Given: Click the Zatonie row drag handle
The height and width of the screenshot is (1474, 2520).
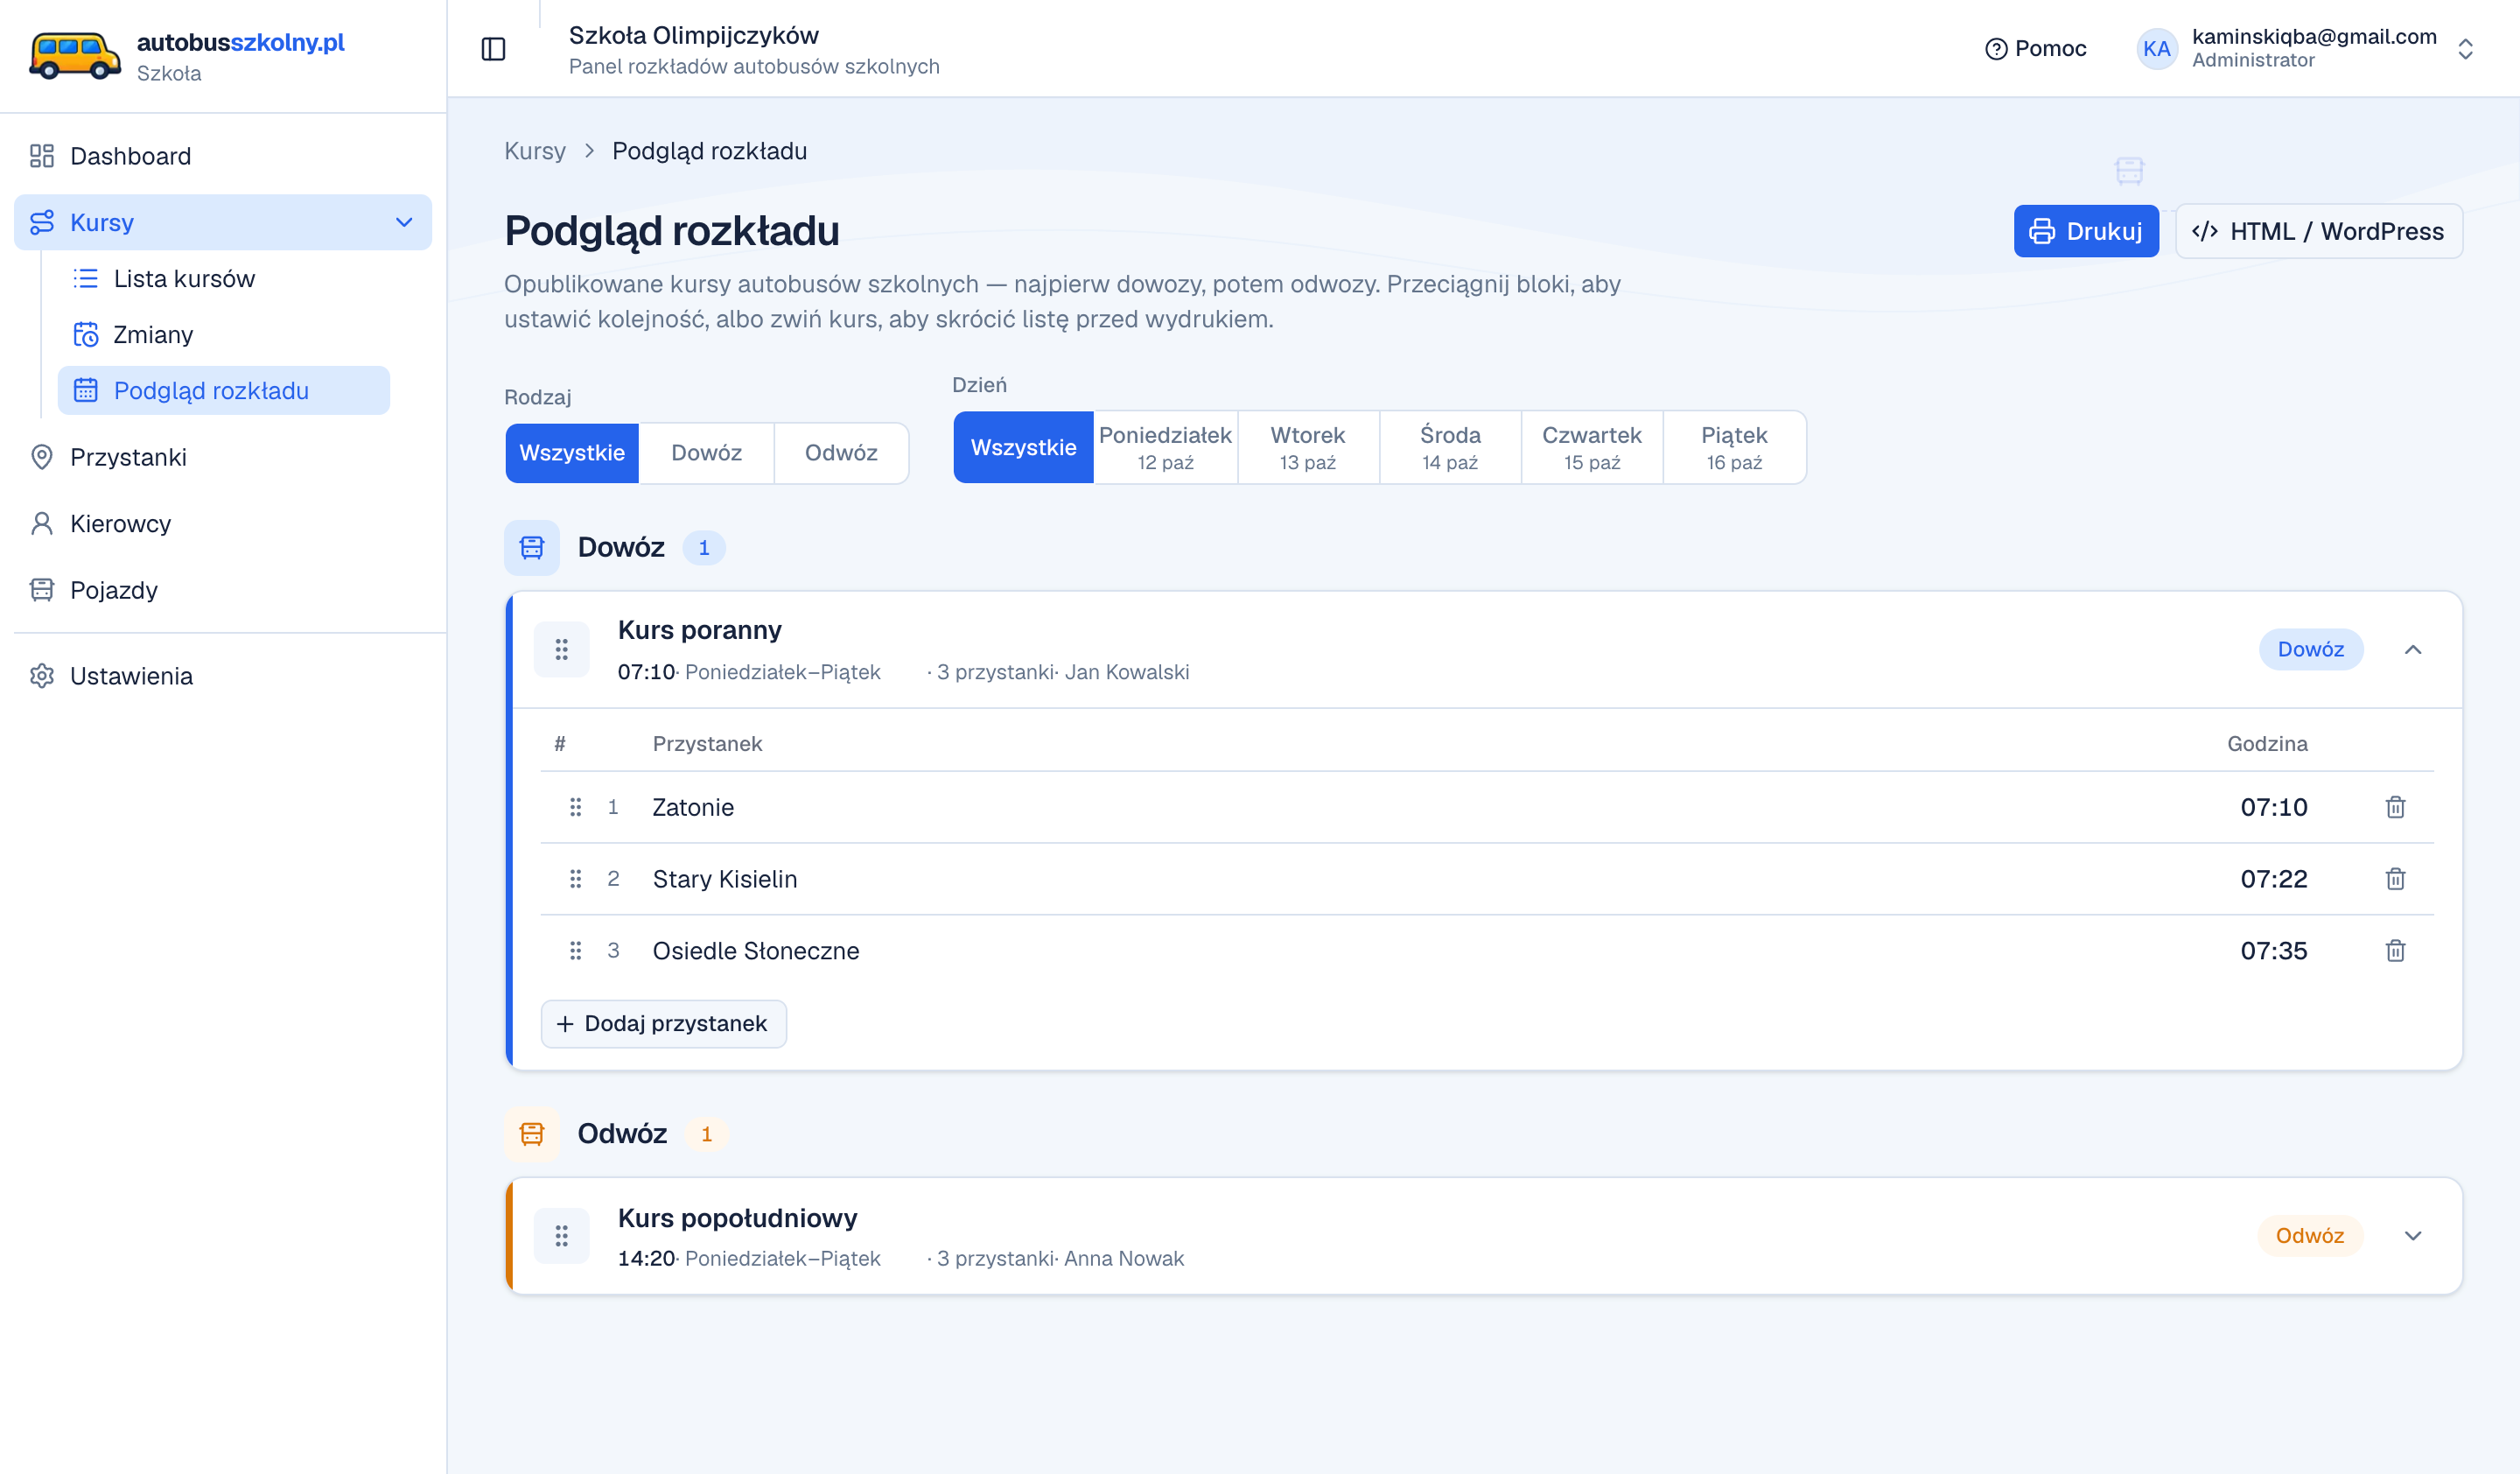Looking at the screenshot, I should coord(575,807).
